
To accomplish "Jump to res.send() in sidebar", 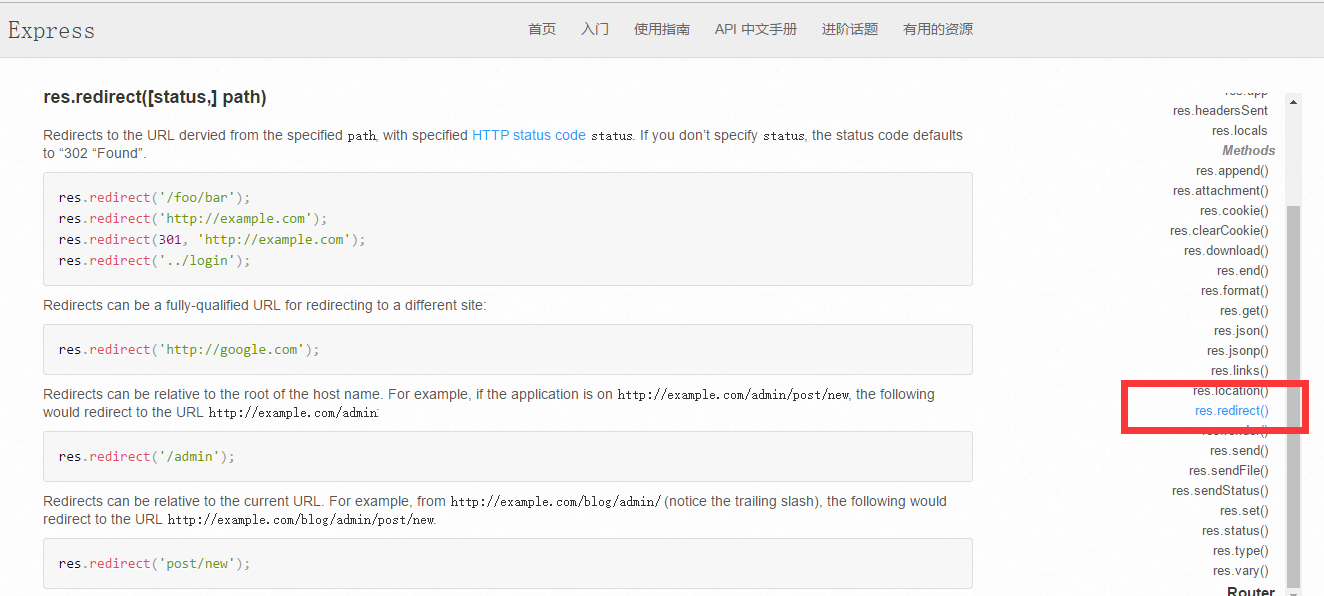I will (1239, 451).
